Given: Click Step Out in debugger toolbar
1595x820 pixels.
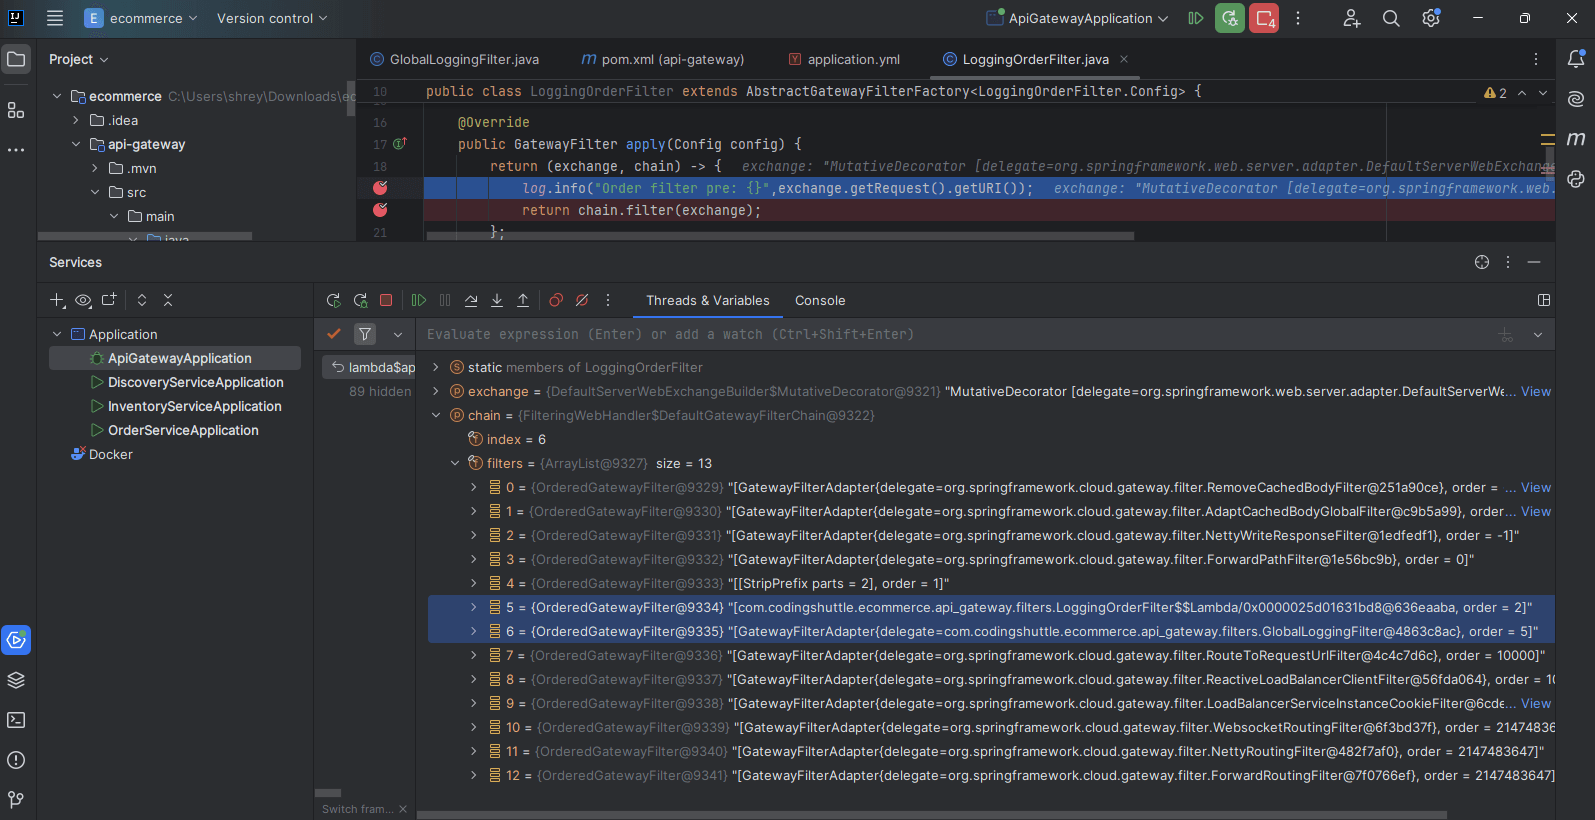Looking at the screenshot, I should (x=523, y=300).
